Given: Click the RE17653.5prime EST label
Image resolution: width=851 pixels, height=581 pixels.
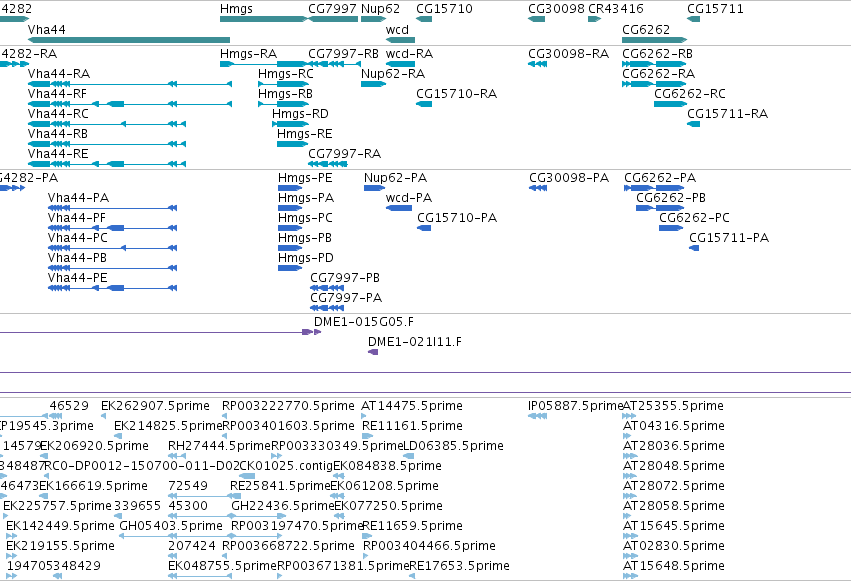Looking at the screenshot, I should point(460,566).
